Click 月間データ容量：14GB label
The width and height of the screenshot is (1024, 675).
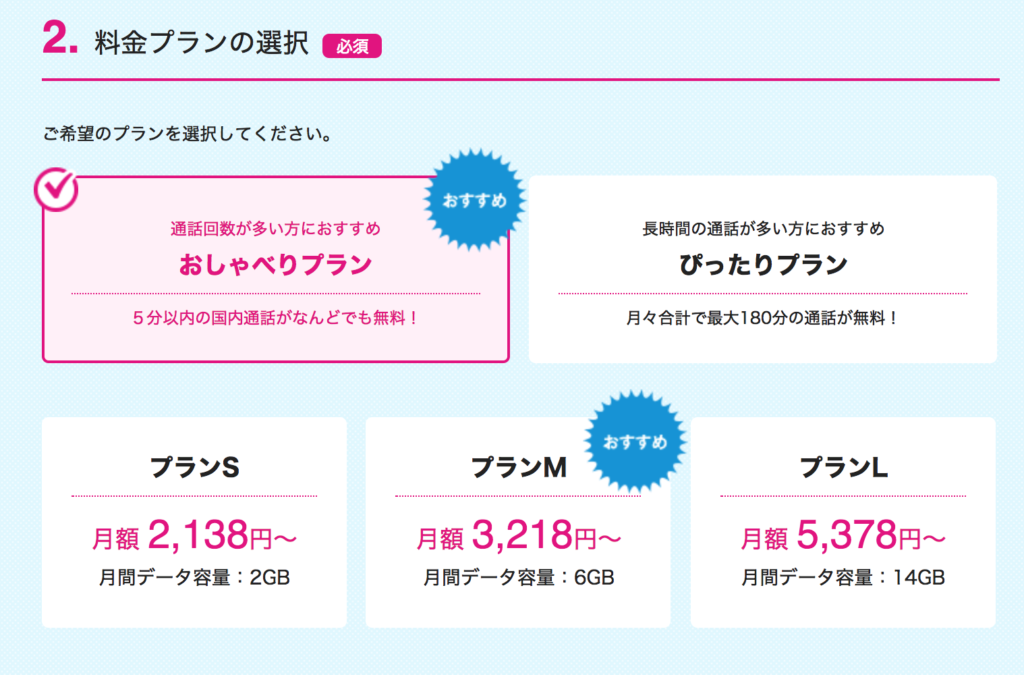pos(843,578)
